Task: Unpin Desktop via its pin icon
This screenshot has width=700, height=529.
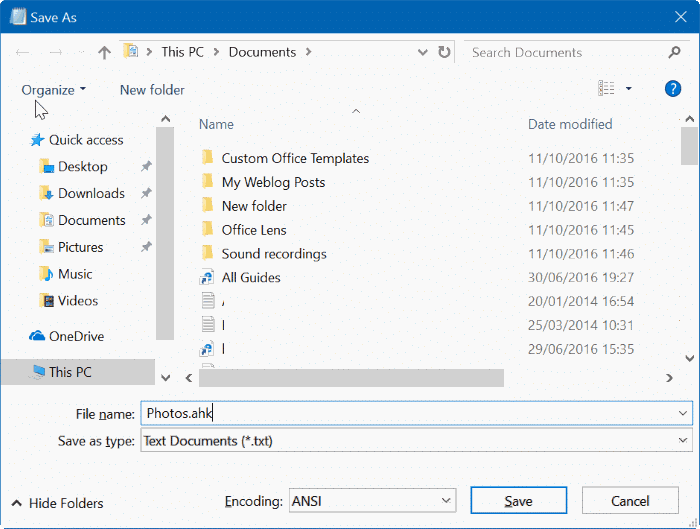Action: point(146,167)
